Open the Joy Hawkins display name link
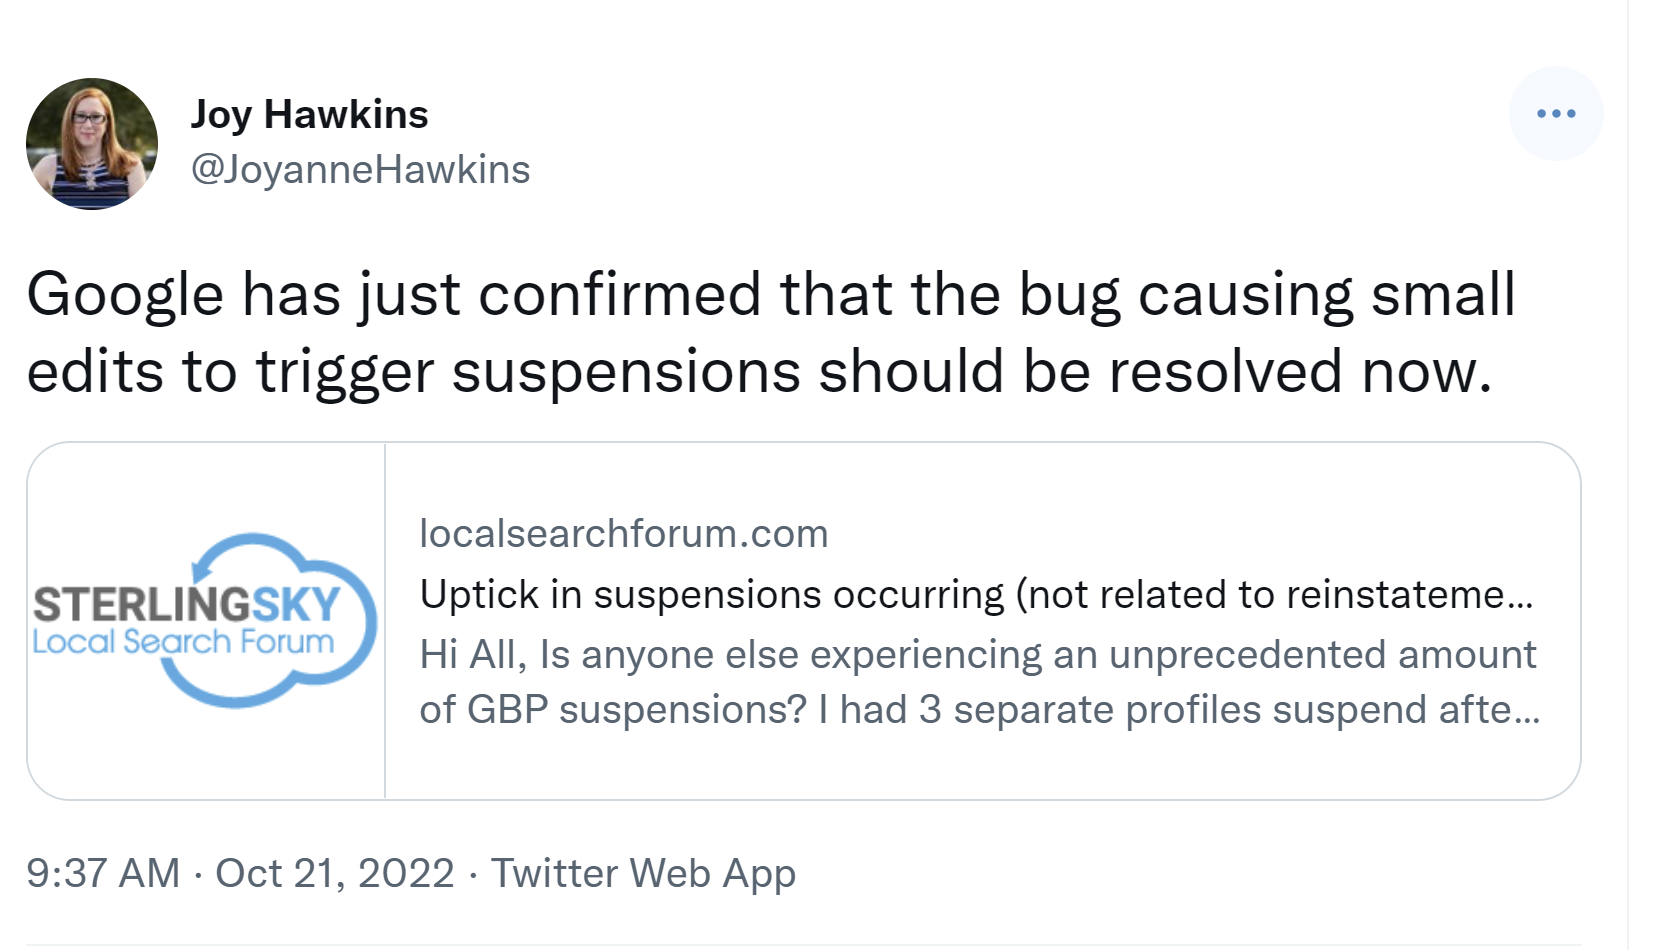The image size is (1653, 950). tap(309, 115)
